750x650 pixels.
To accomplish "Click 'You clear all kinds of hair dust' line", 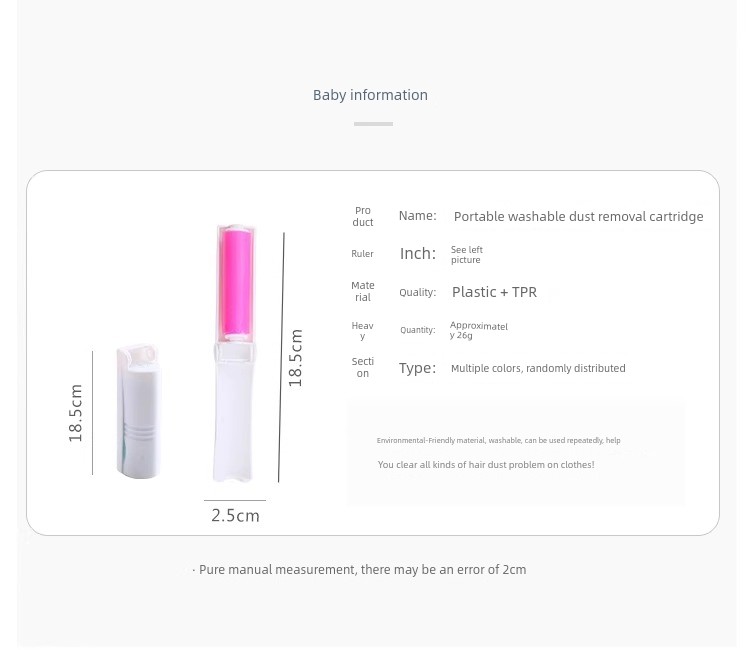I will (x=486, y=465).
